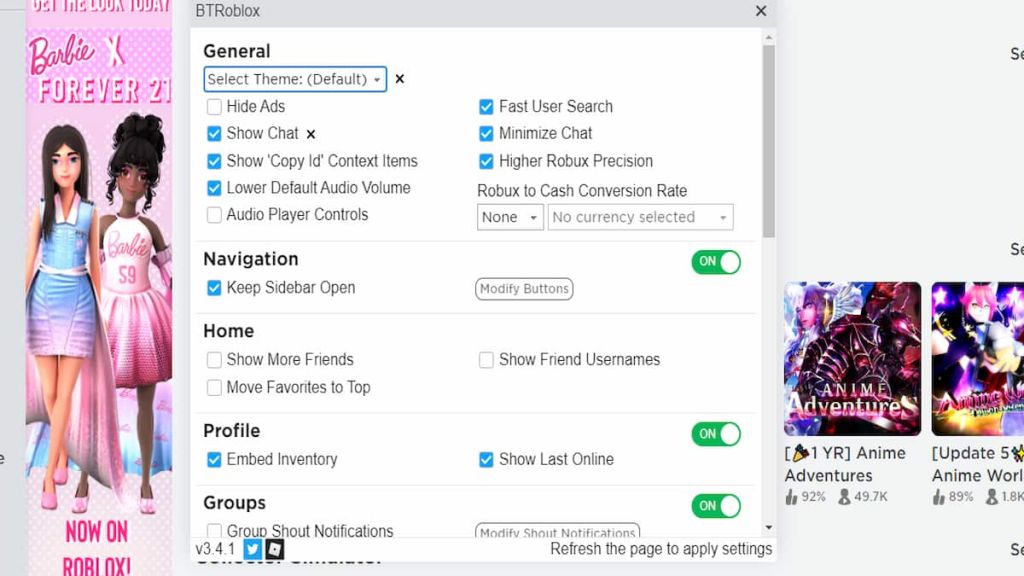Open the Select Theme dropdown
This screenshot has width=1024, height=576.
tap(295, 78)
